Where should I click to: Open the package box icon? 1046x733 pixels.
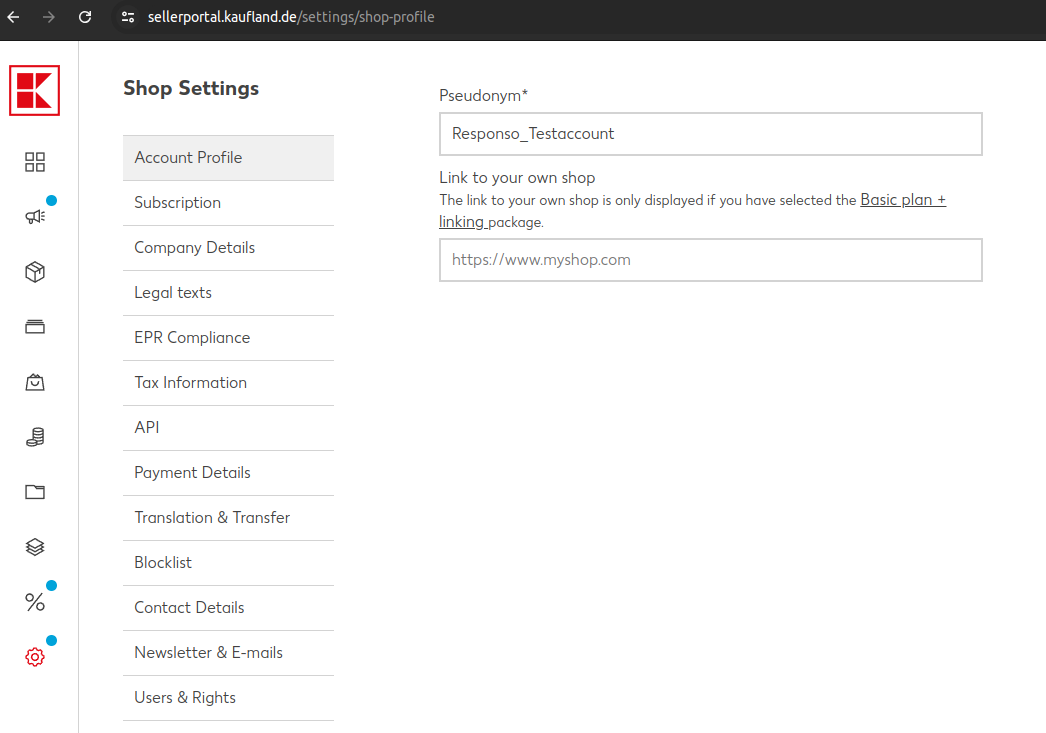pos(35,272)
